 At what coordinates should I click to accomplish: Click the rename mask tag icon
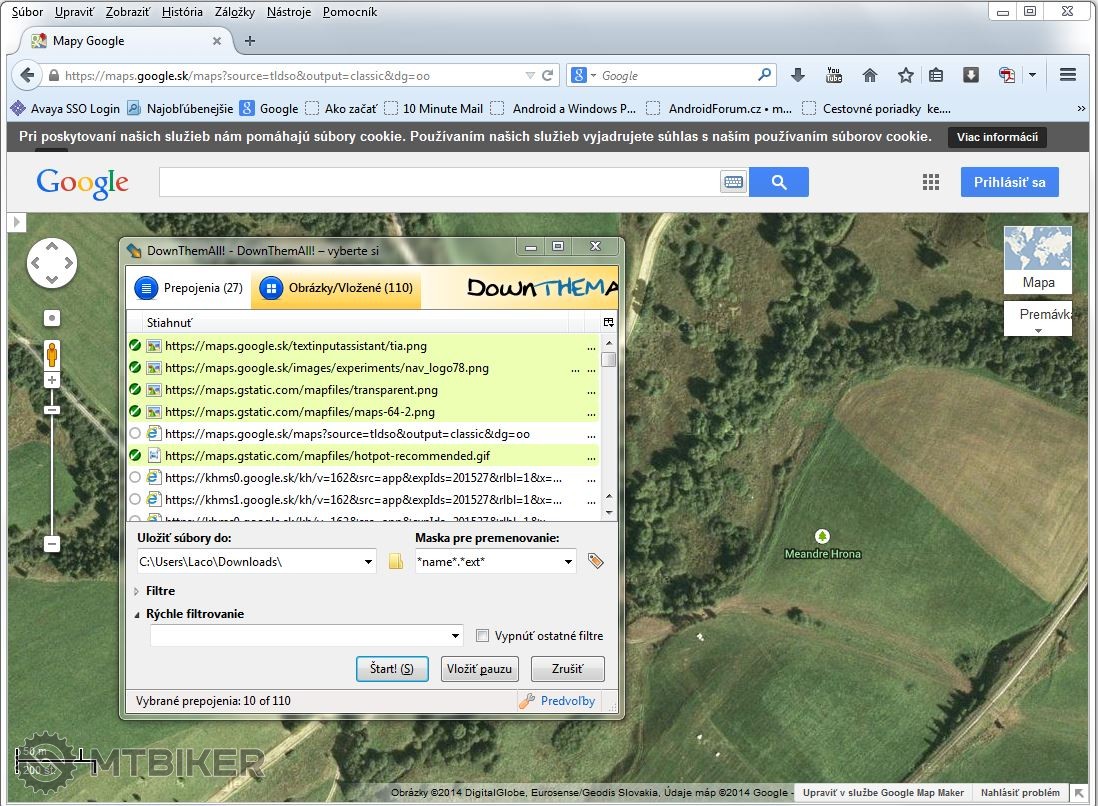click(x=596, y=562)
